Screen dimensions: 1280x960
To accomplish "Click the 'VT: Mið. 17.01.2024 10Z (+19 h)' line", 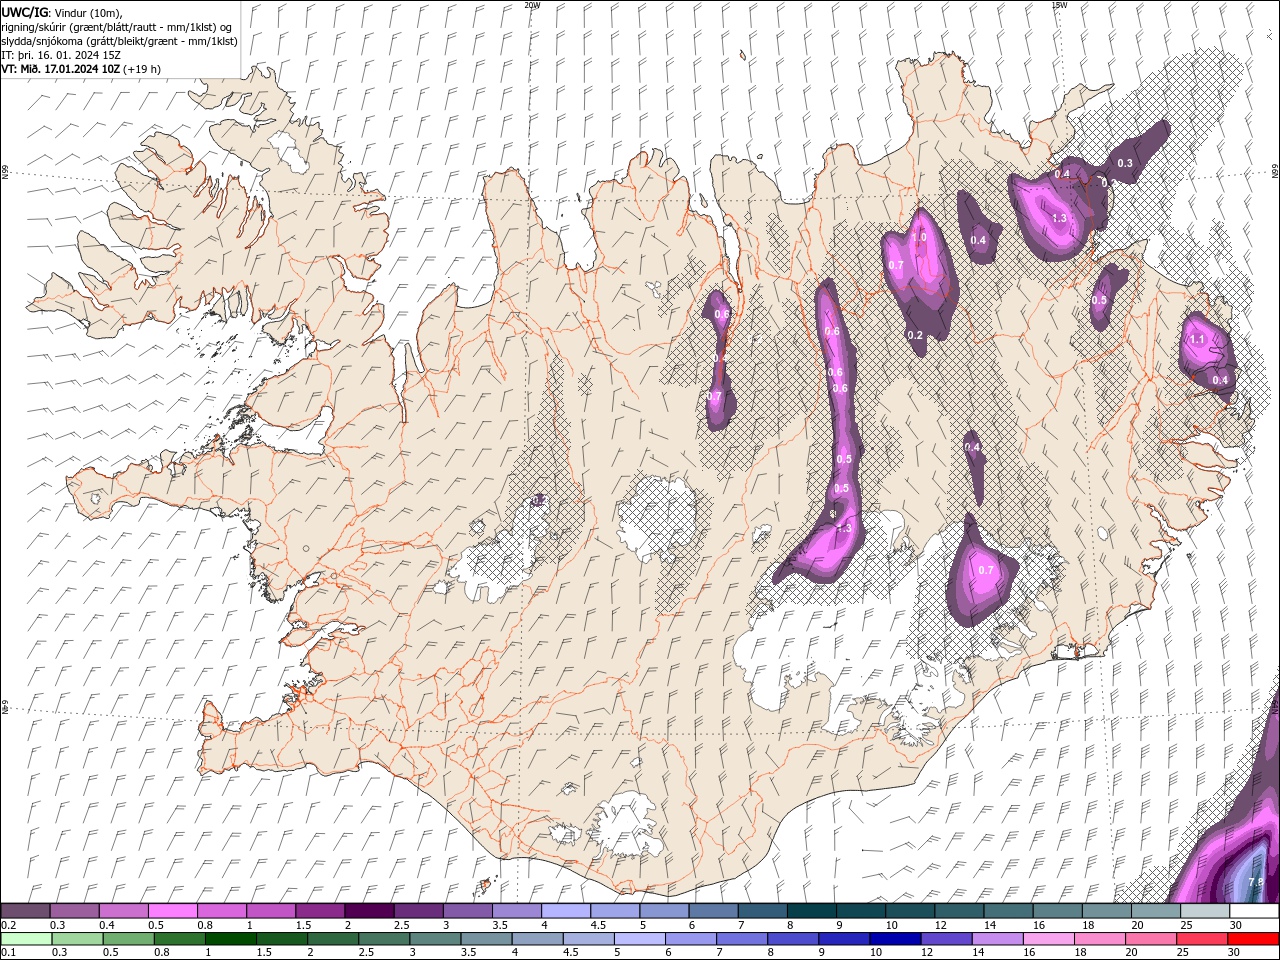I will tap(81, 69).
